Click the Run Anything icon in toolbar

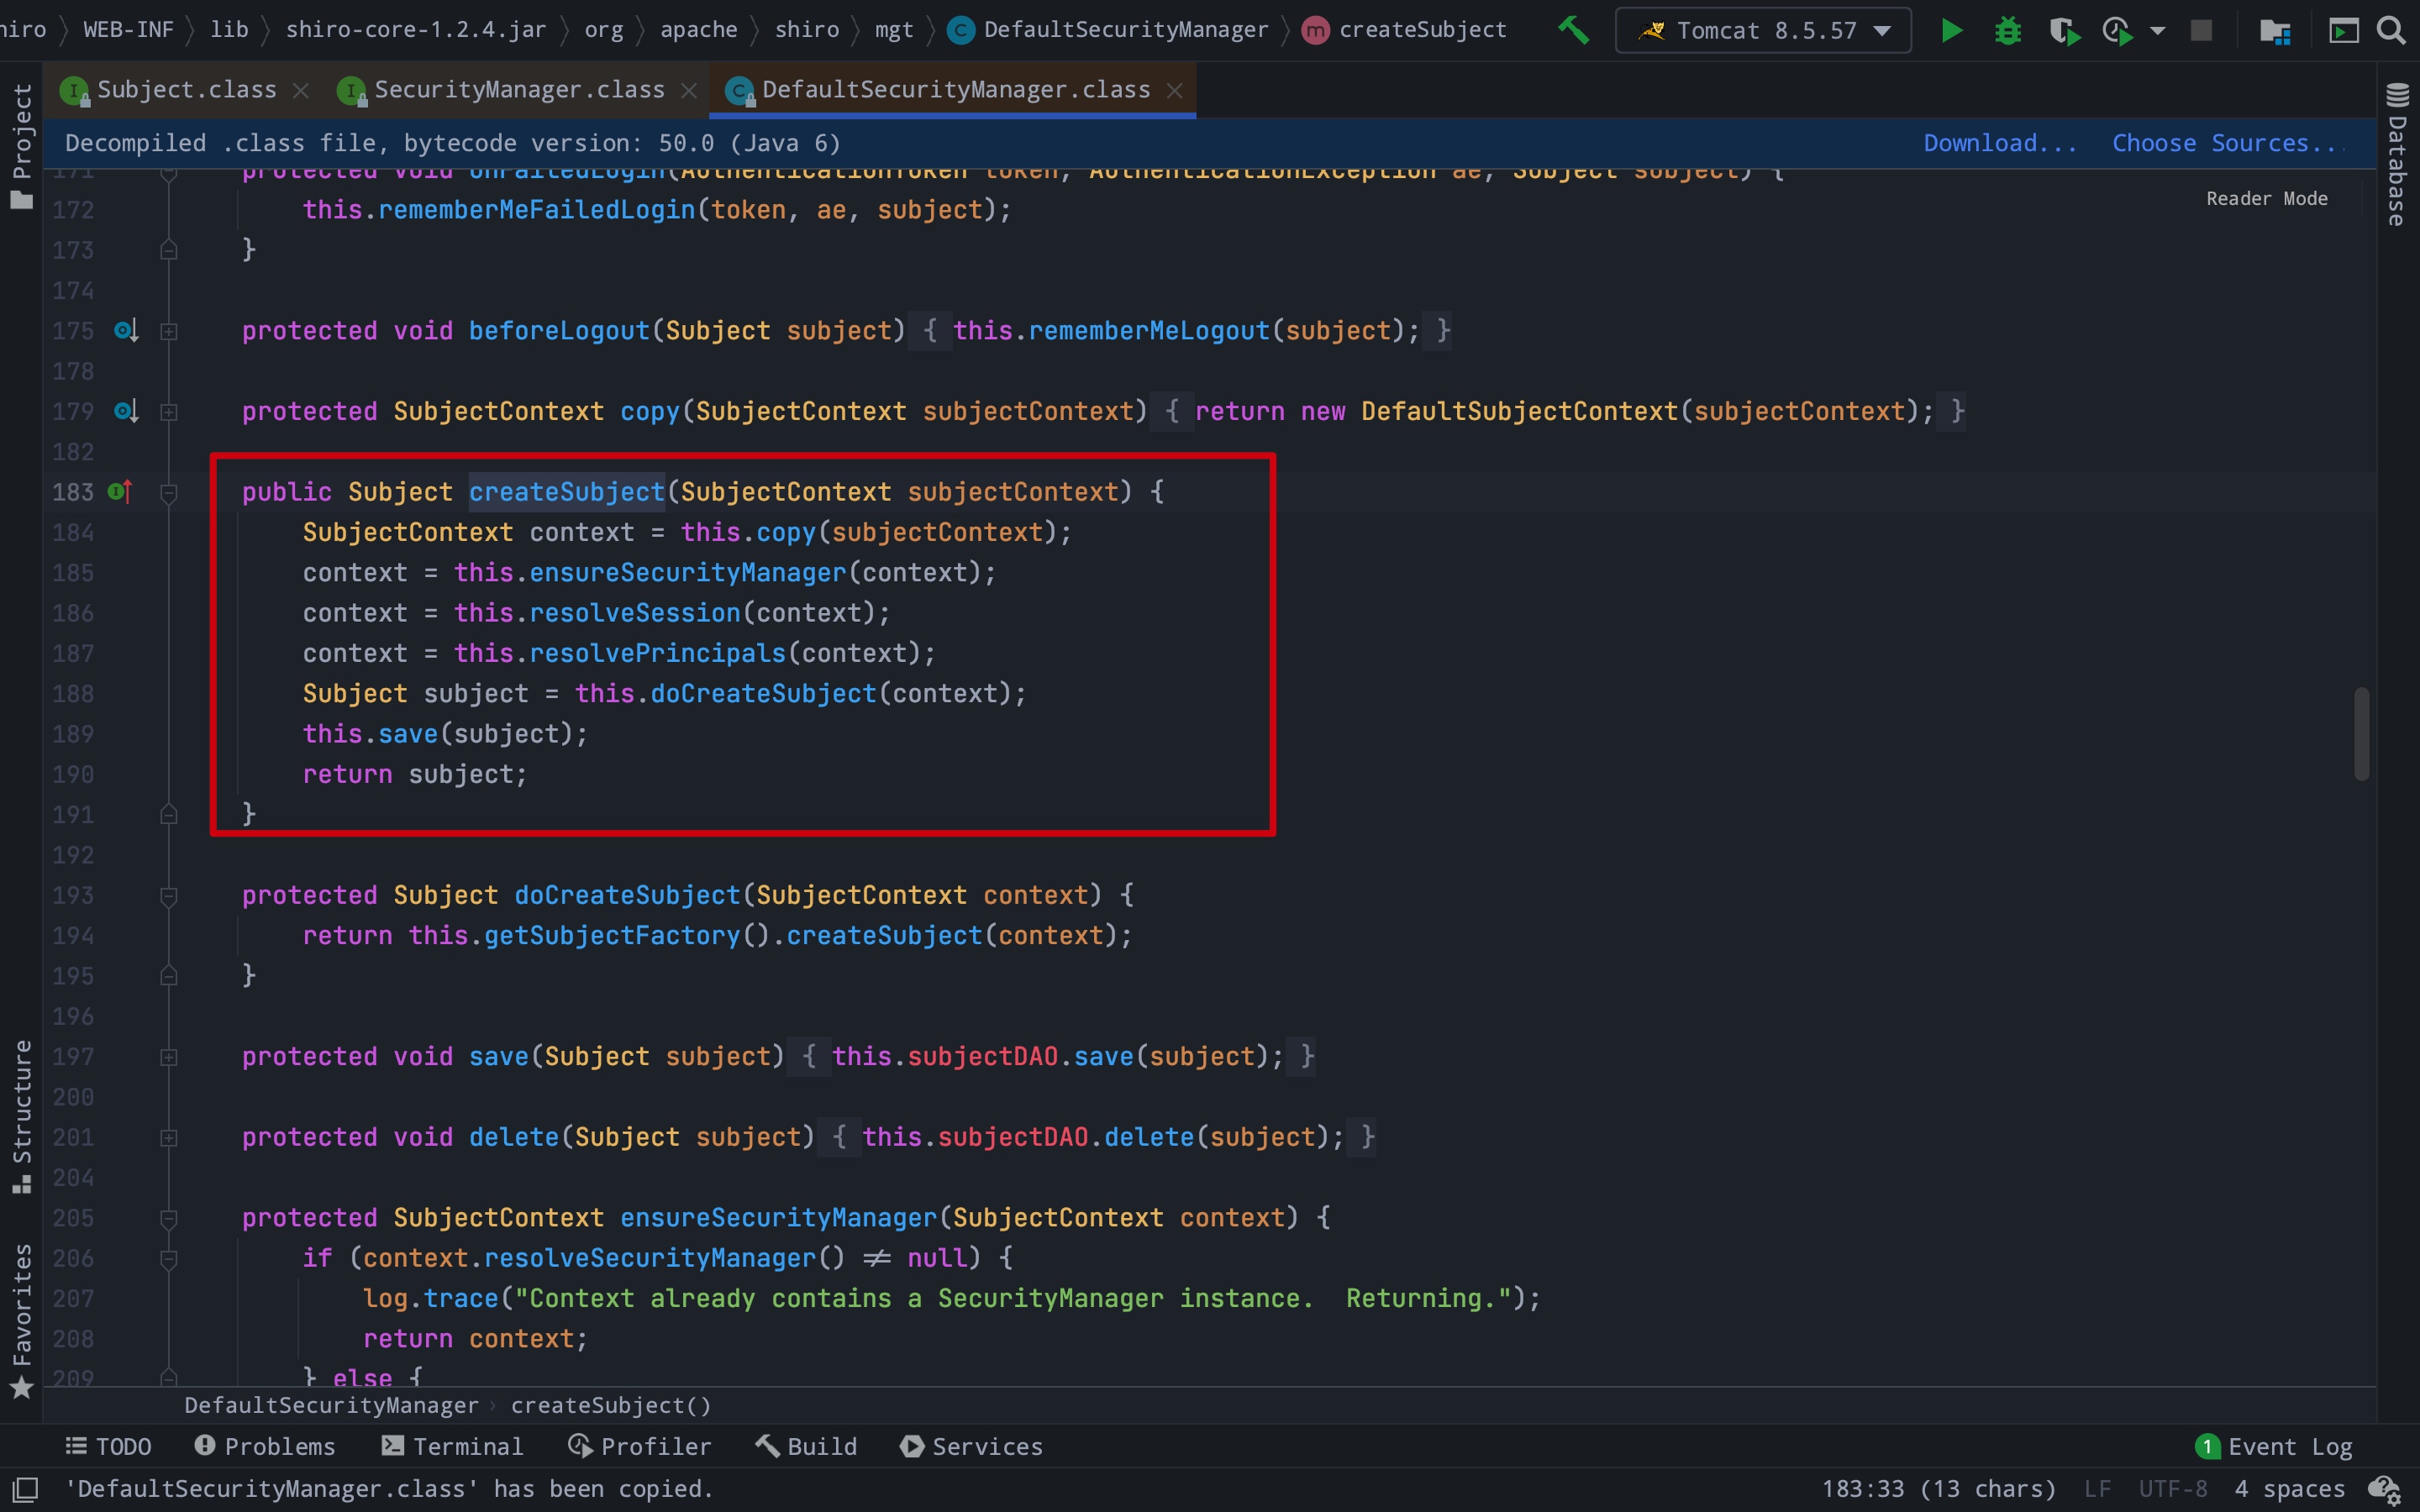(x=2343, y=31)
